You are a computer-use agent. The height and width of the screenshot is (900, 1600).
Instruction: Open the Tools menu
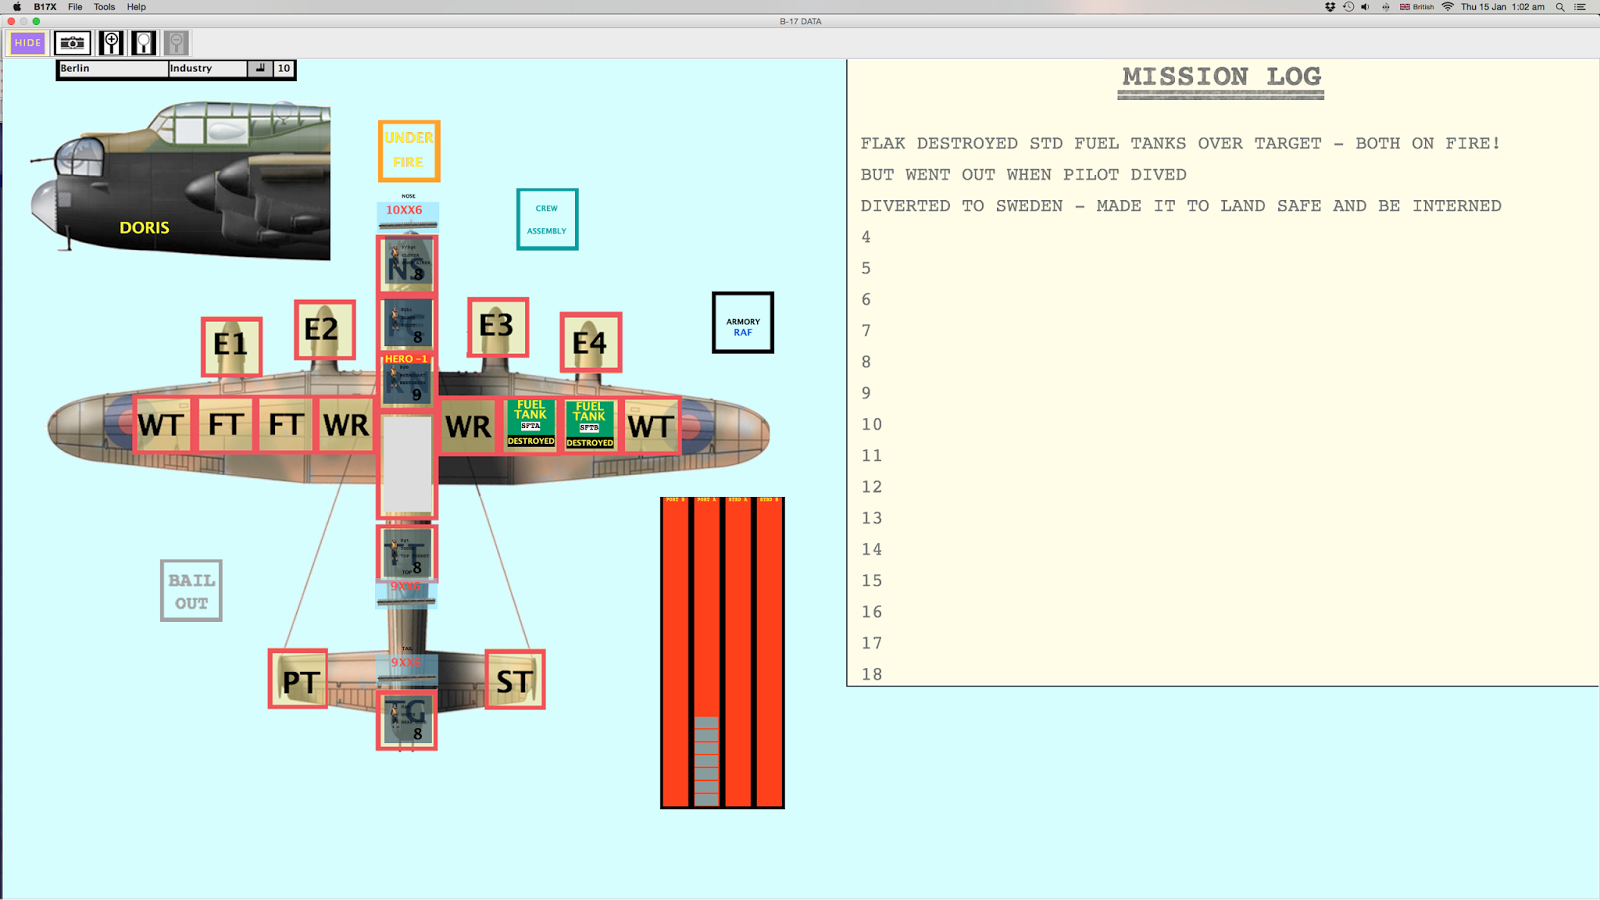click(104, 7)
